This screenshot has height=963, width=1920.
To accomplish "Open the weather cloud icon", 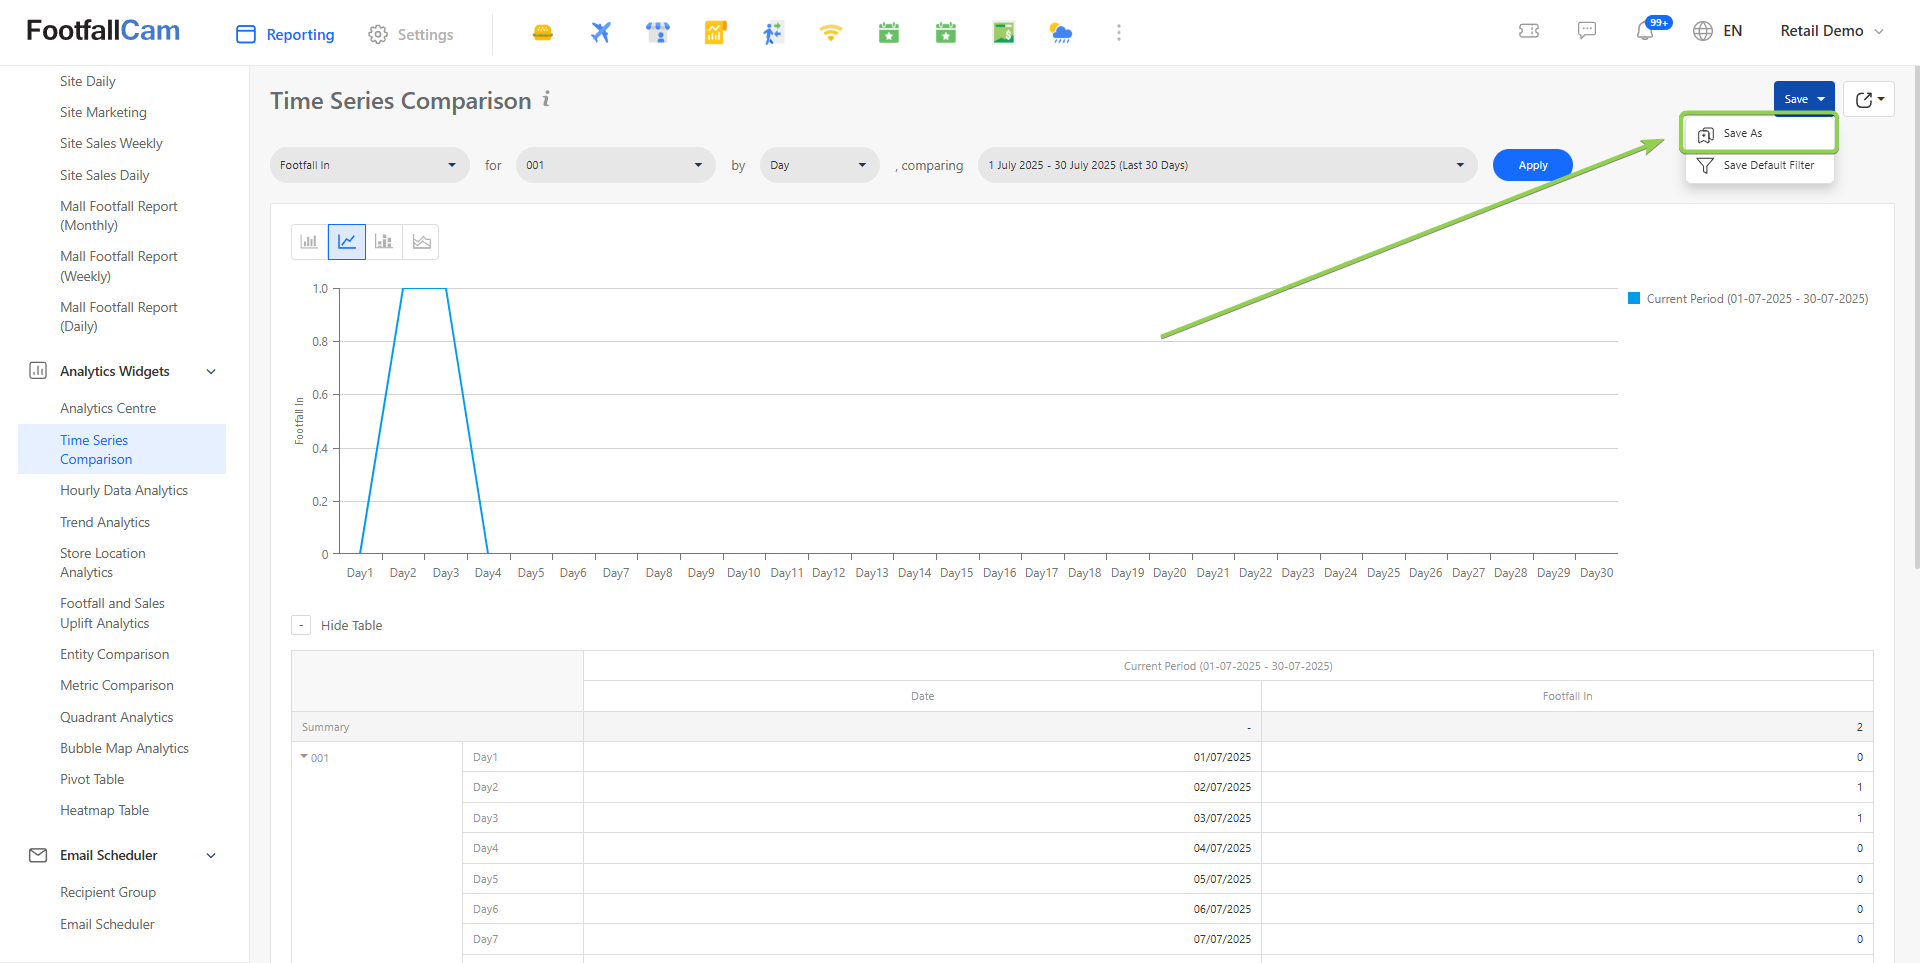I will click(1061, 33).
